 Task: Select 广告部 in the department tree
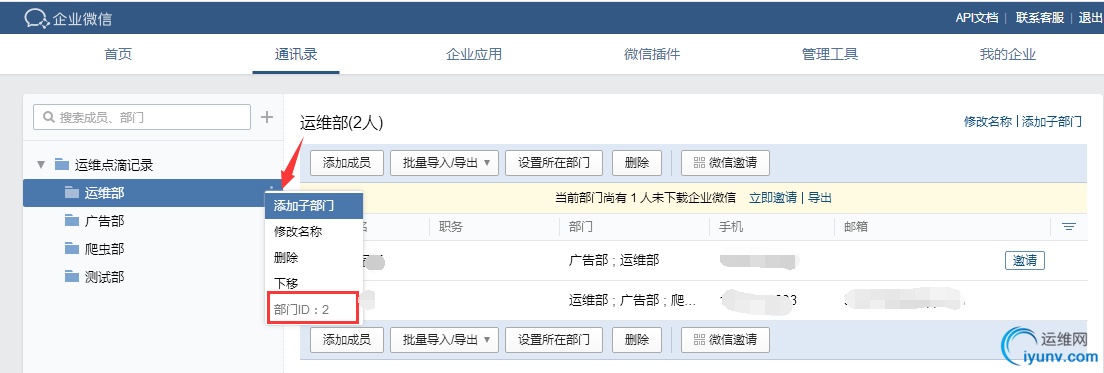coord(104,220)
